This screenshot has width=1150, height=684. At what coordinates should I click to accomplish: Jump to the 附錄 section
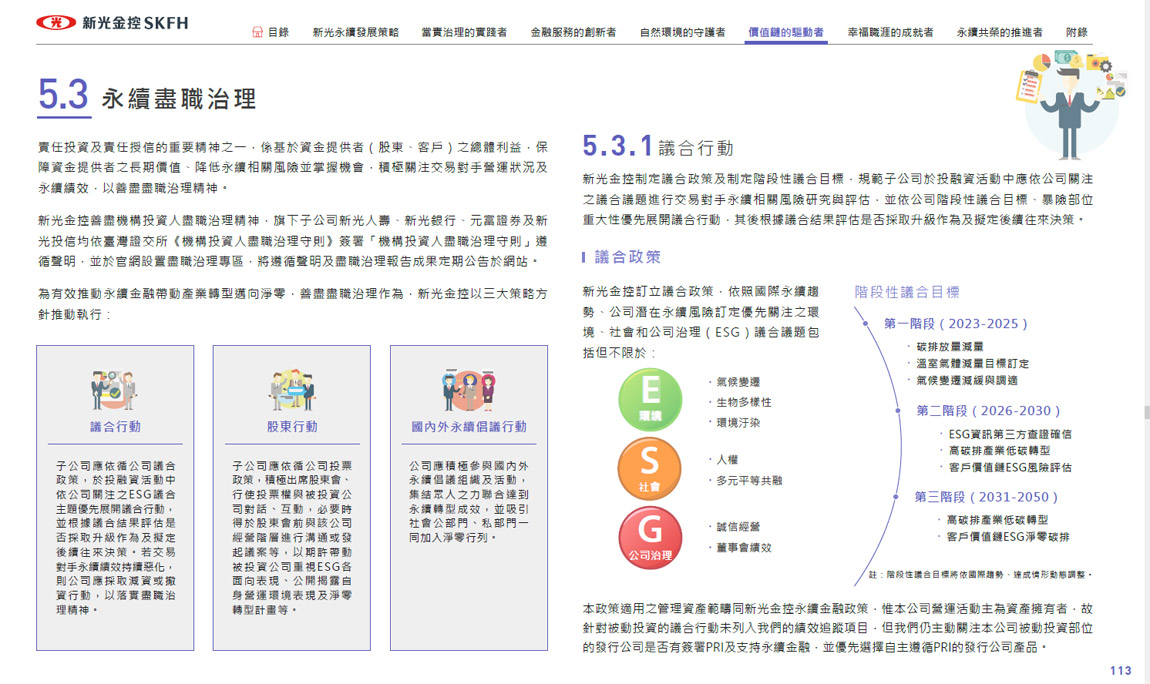click(1077, 32)
